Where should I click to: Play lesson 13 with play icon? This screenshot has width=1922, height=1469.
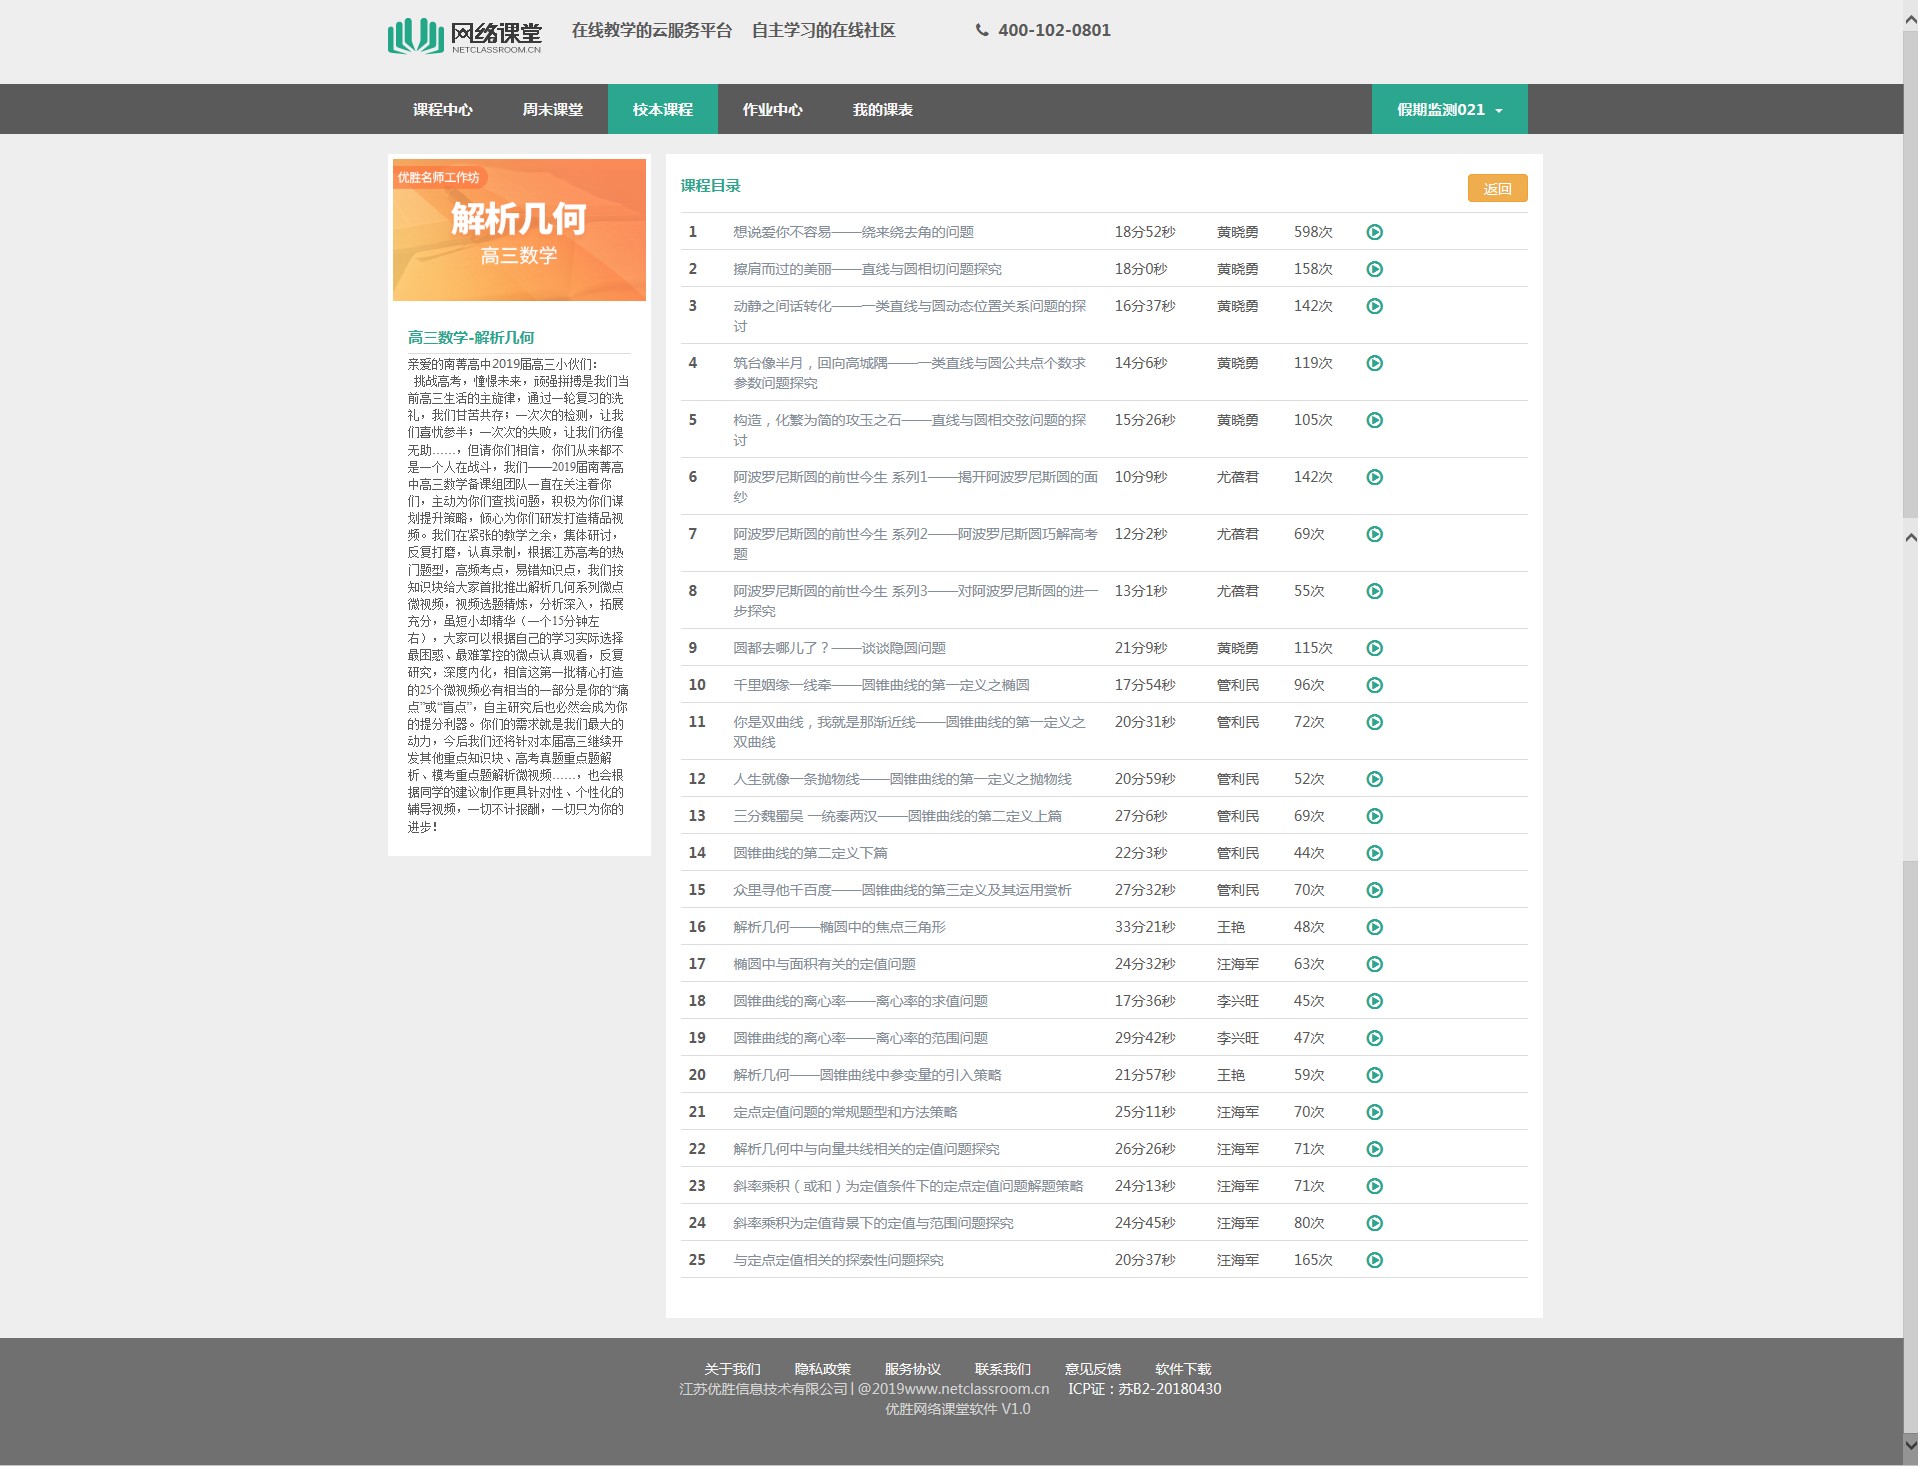tap(1377, 817)
